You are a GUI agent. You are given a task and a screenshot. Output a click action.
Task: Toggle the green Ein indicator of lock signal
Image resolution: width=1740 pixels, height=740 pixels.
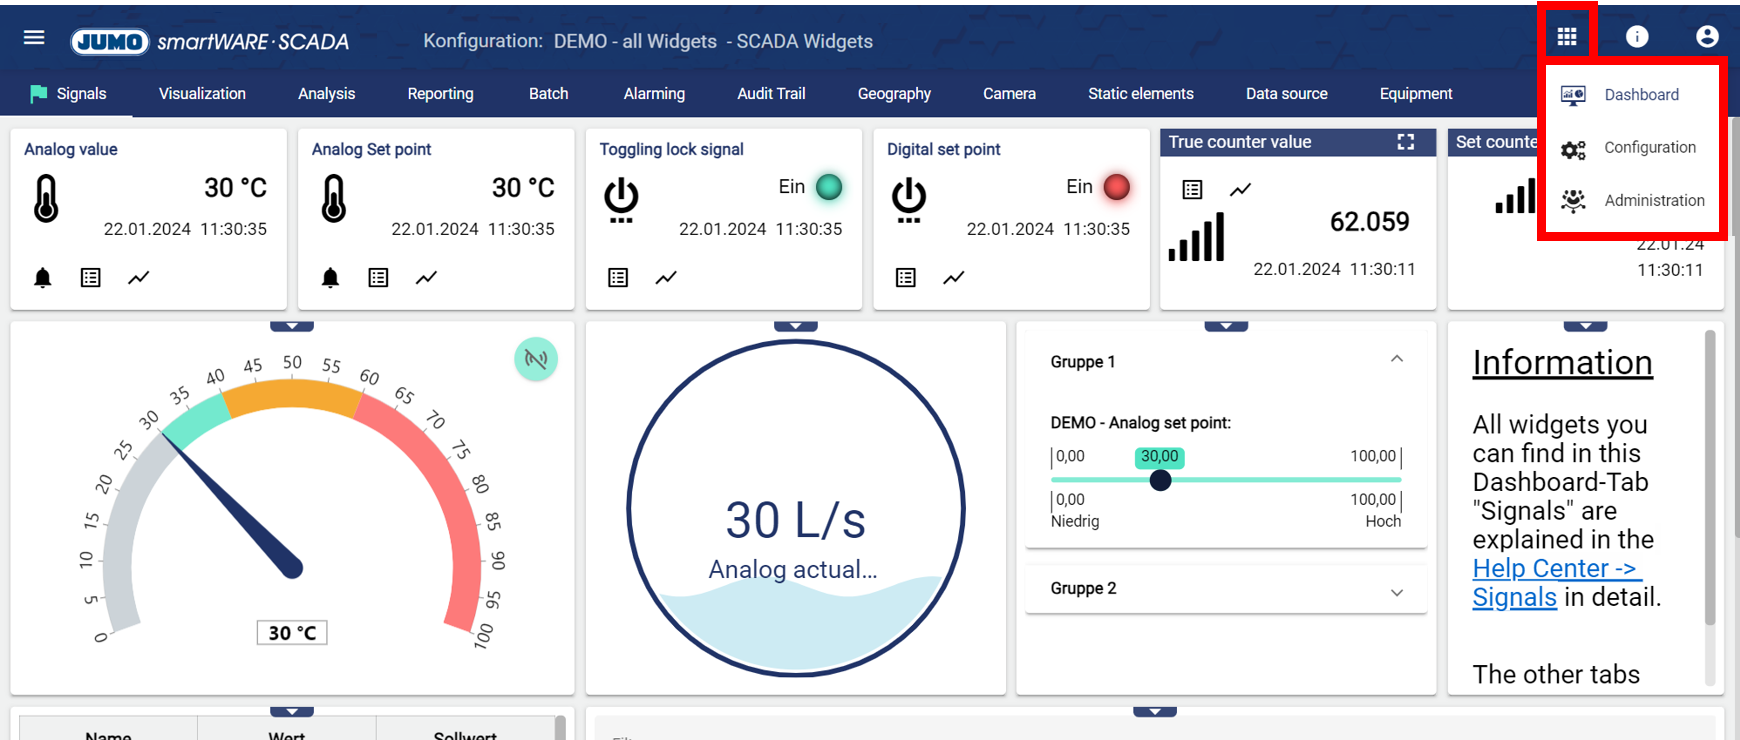click(829, 187)
